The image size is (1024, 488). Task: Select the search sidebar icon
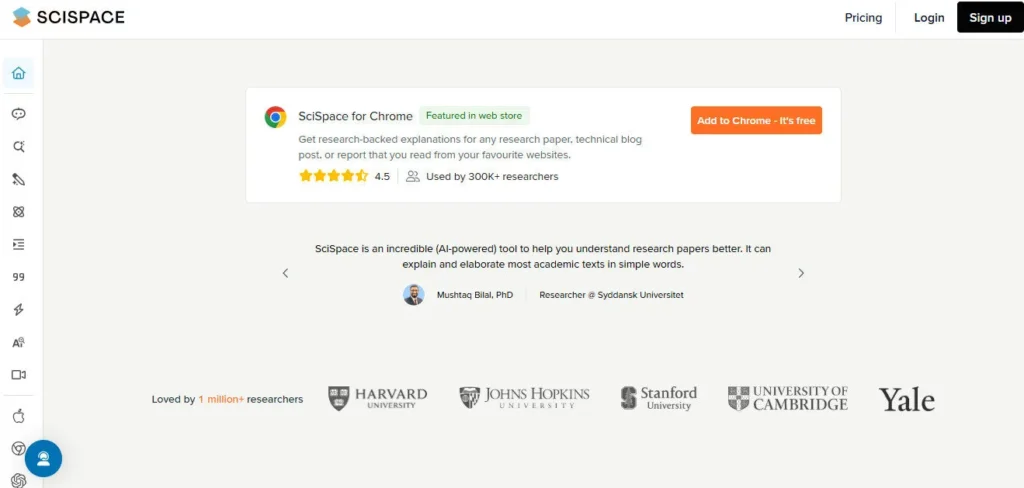[18, 147]
